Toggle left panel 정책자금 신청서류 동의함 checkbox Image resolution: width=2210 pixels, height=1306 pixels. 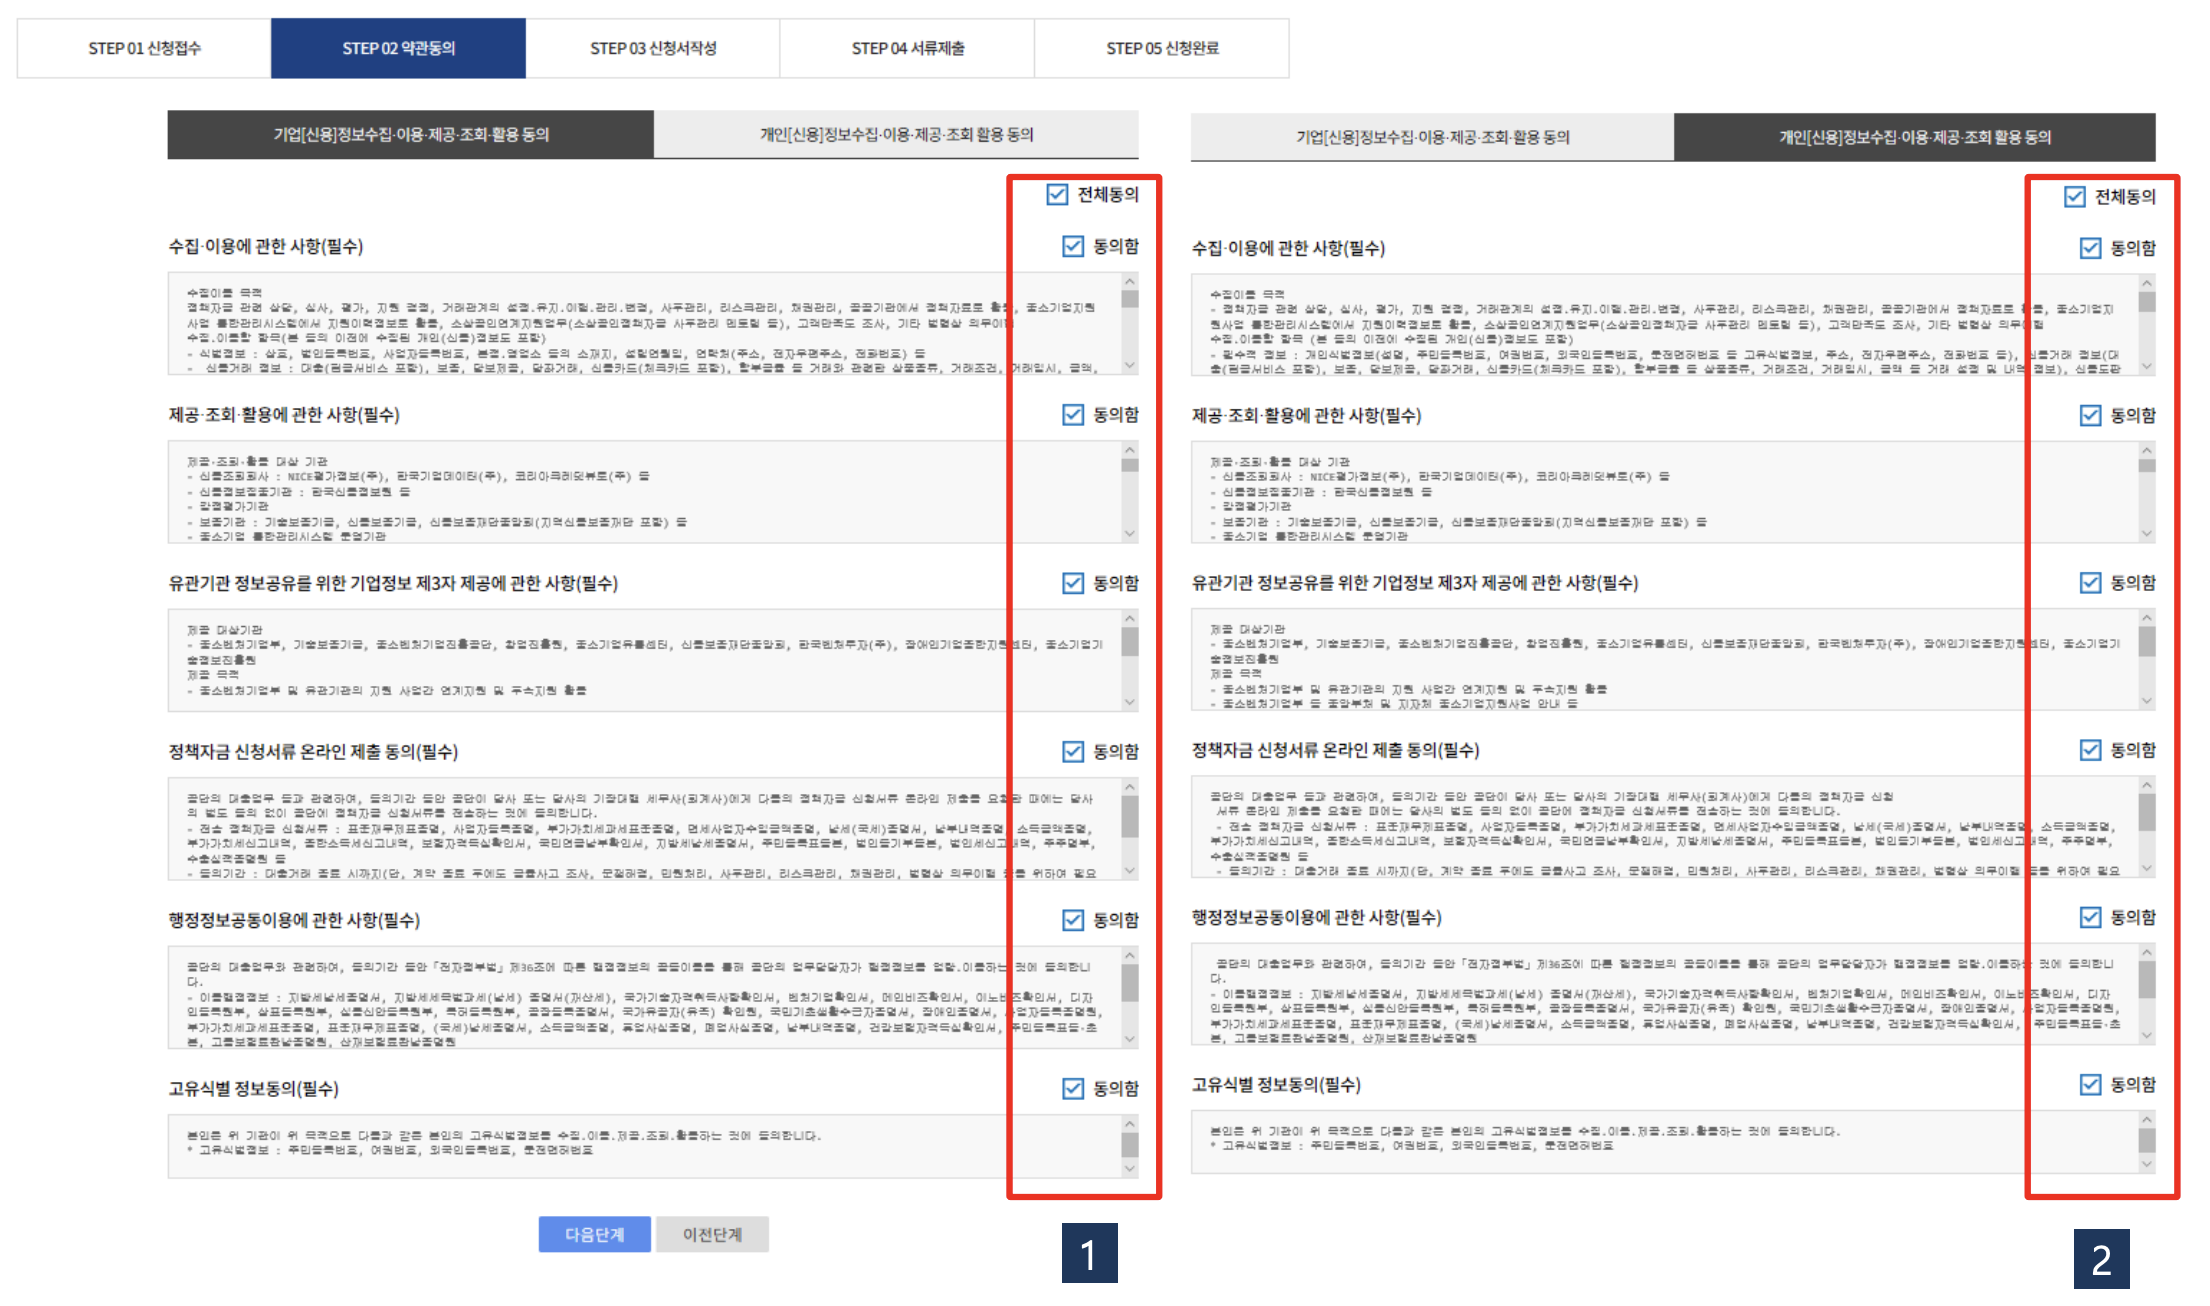[1073, 751]
